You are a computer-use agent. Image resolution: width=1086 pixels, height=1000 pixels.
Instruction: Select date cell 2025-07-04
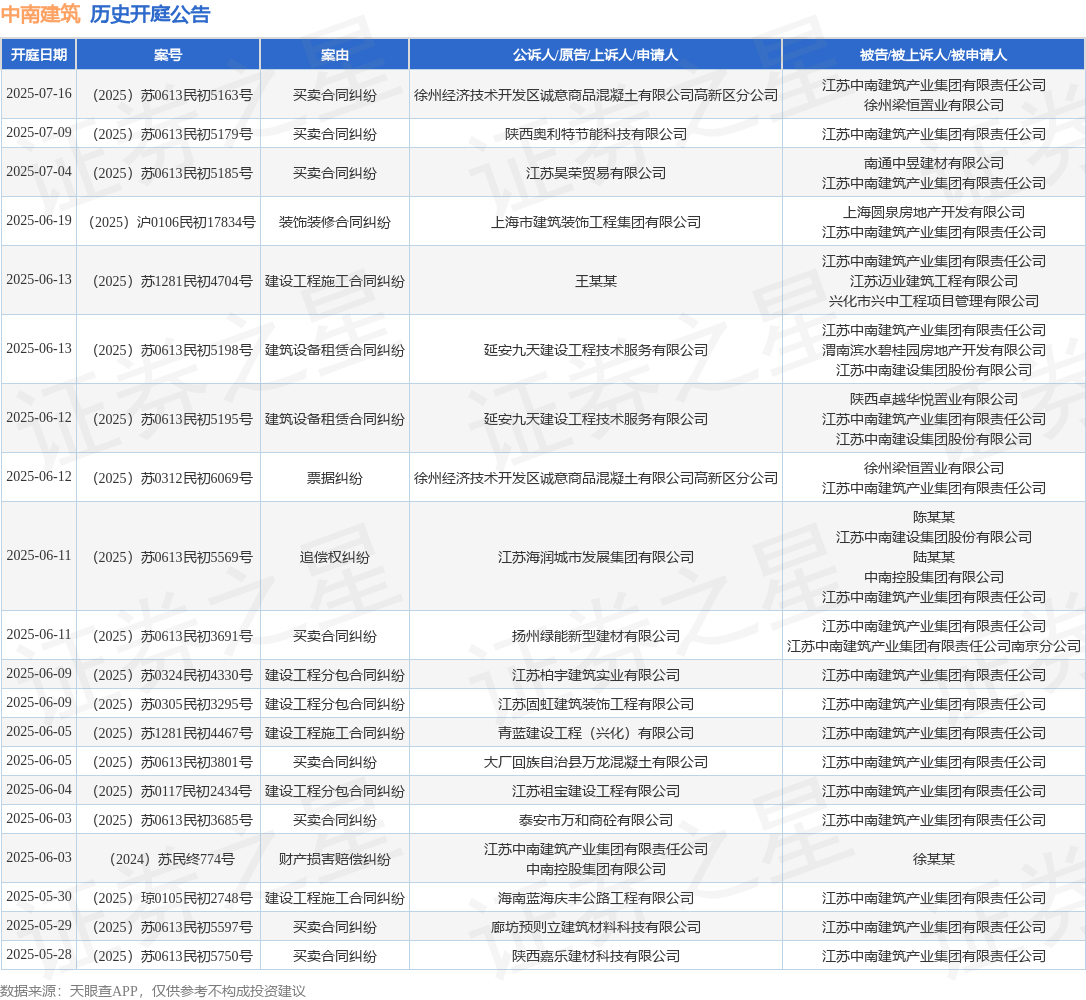point(39,171)
